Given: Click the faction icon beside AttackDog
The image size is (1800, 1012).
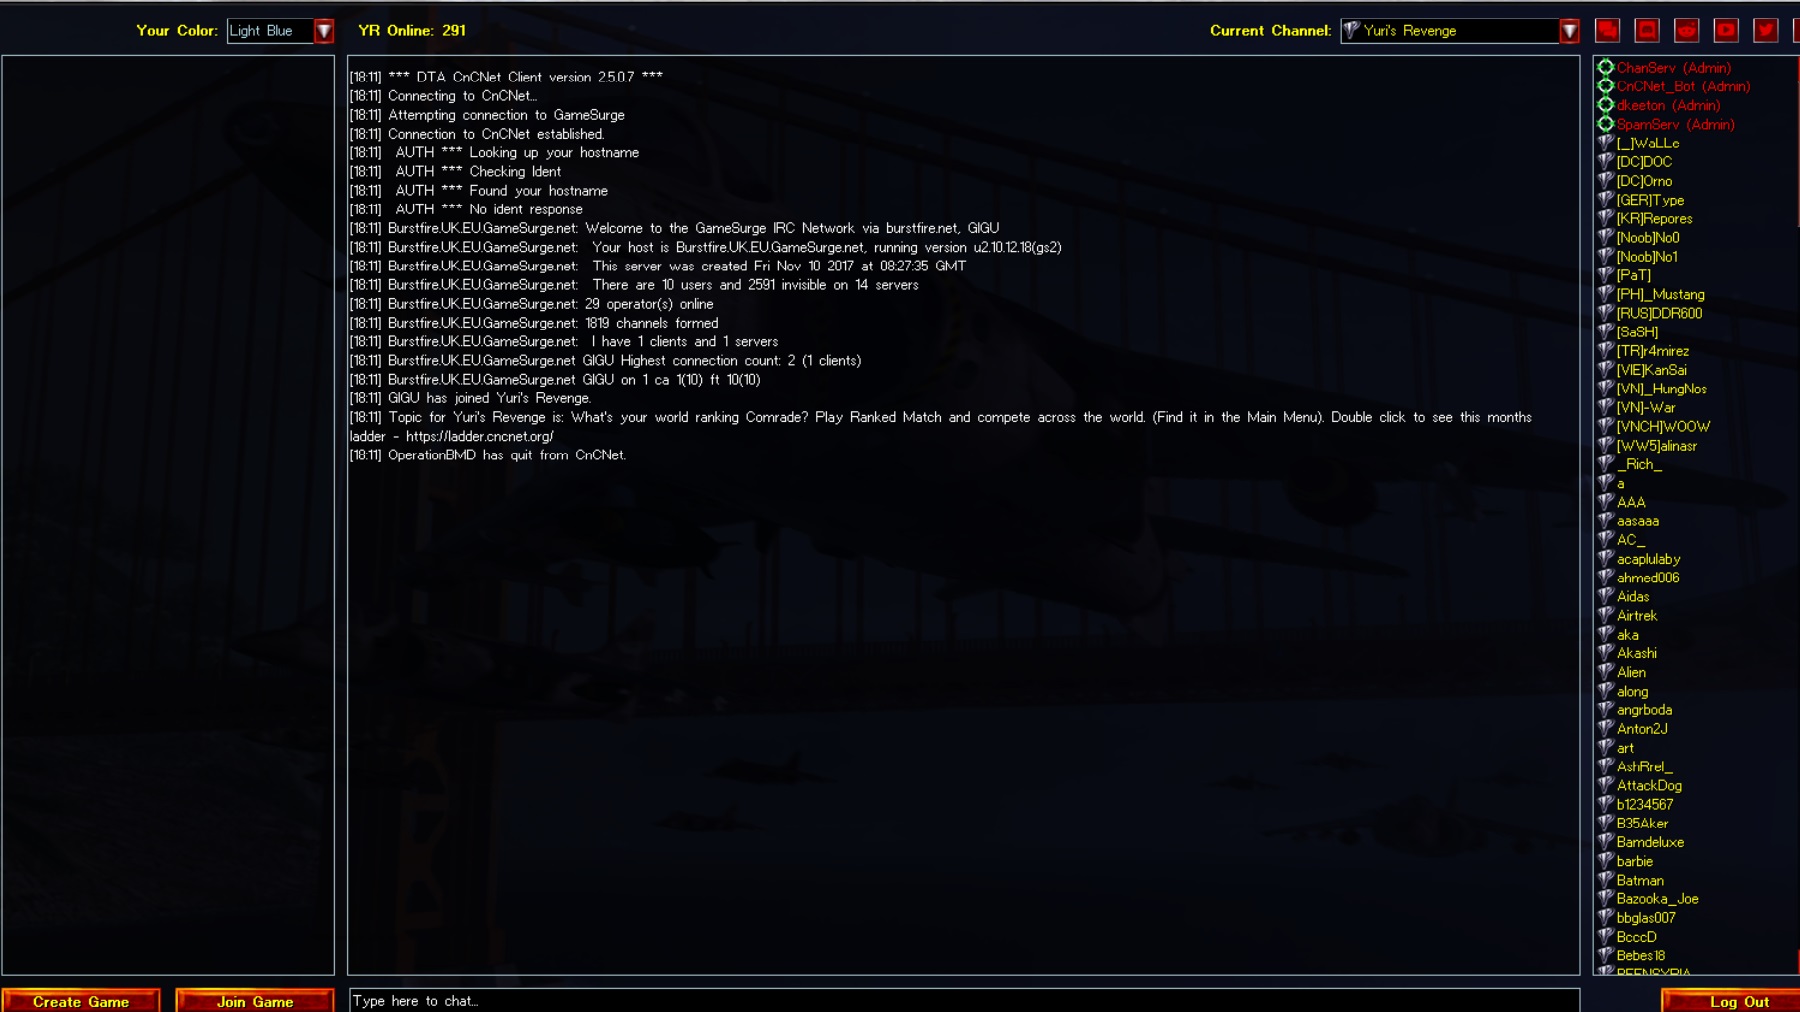Looking at the screenshot, I should [x=1606, y=786].
